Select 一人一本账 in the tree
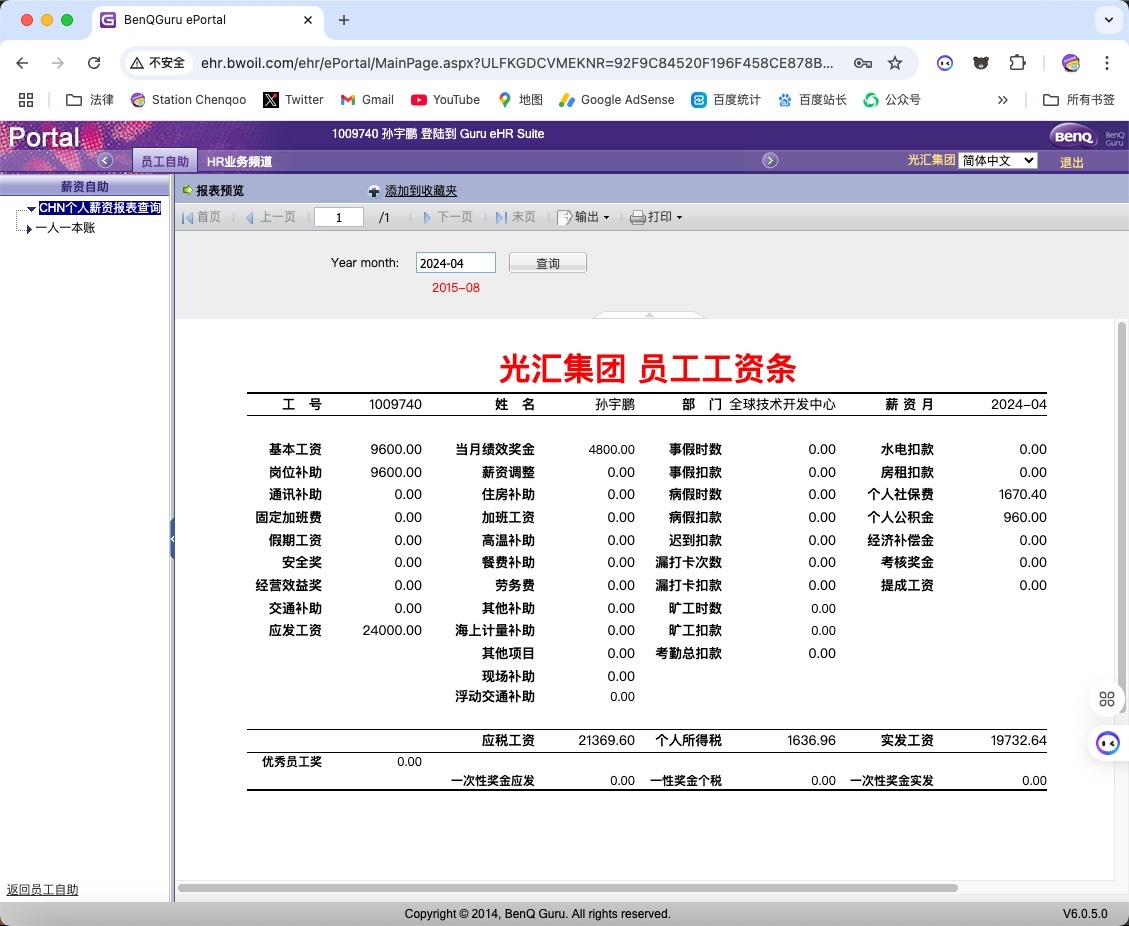Viewport: 1129px width, 926px height. (66, 228)
